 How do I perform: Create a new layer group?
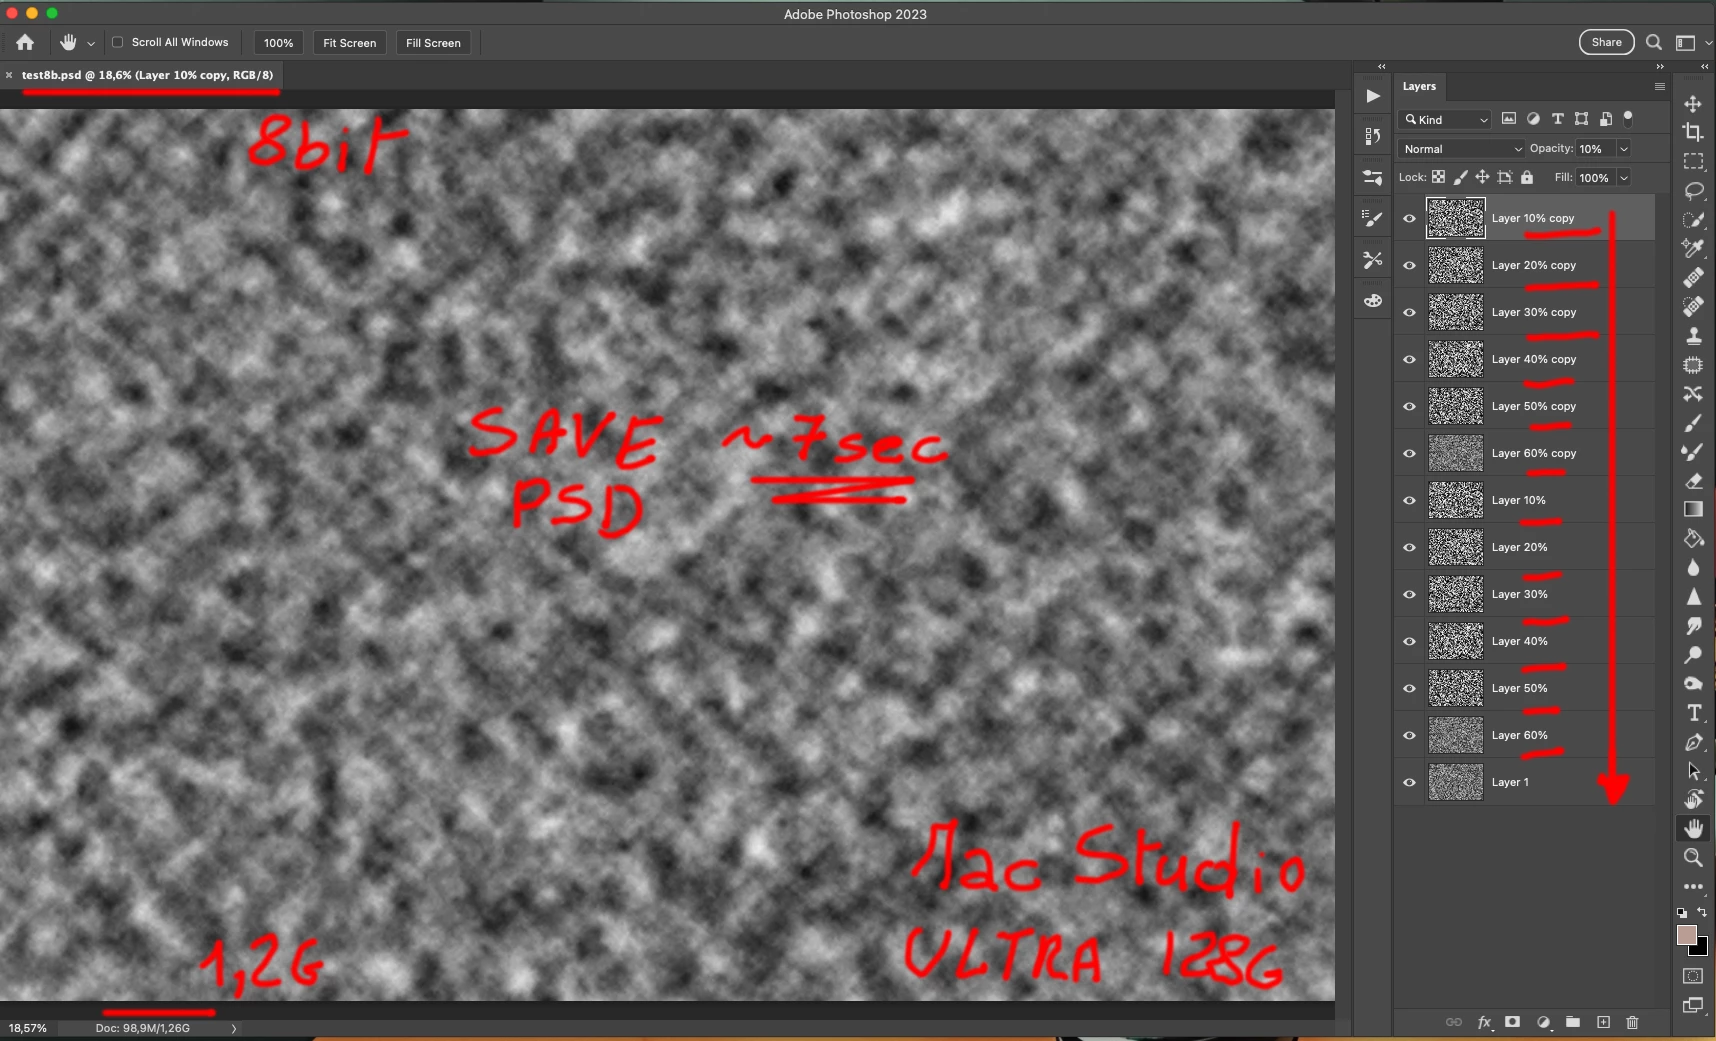[1573, 1022]
